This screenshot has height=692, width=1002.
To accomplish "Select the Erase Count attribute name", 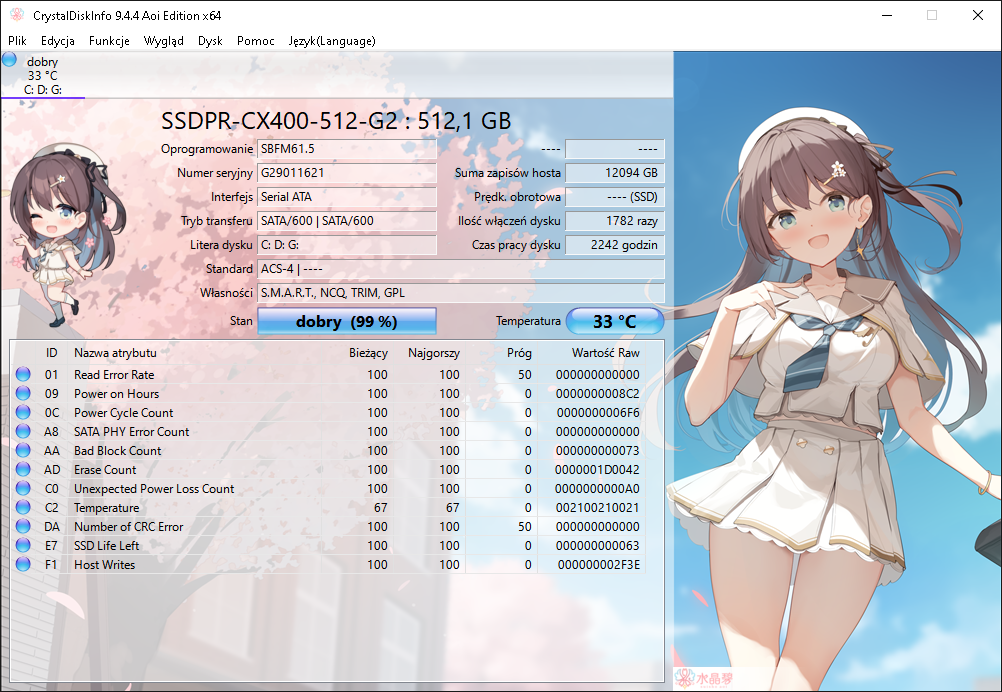I will click(x=105, y=470).
